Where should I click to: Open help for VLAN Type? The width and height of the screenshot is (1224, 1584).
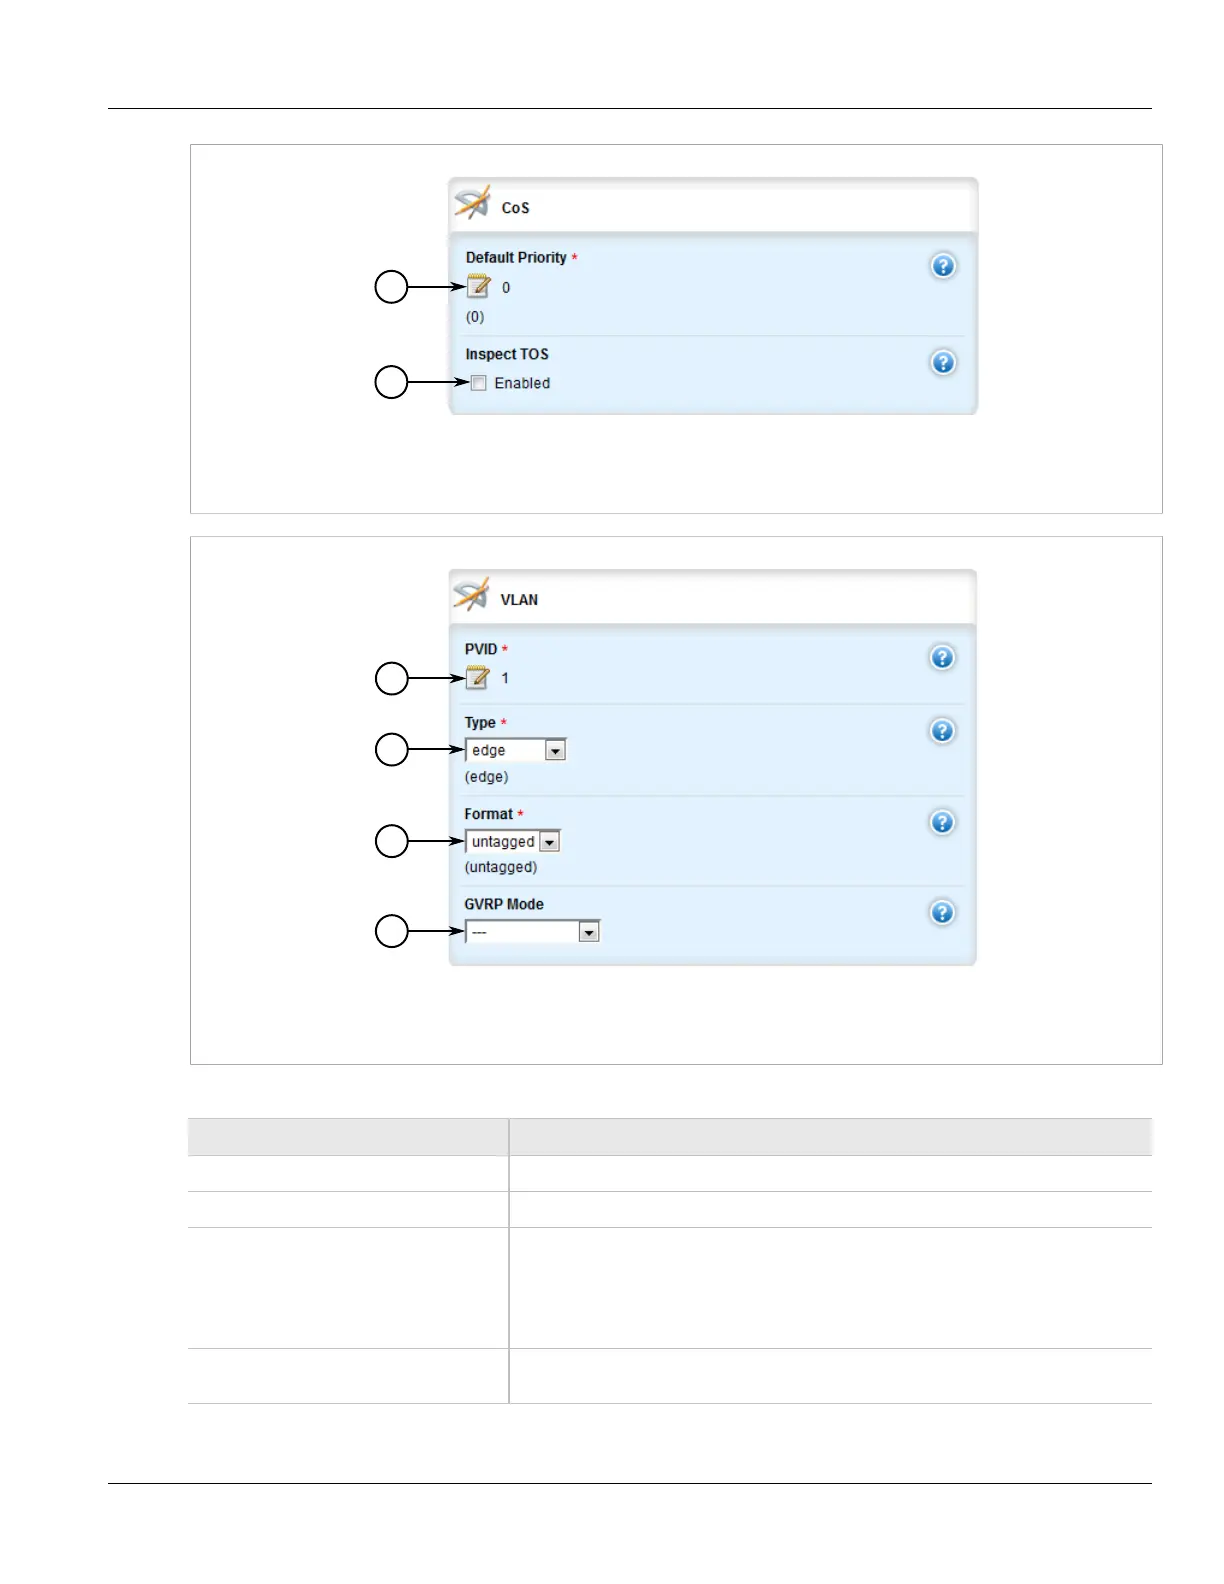(942, 731)
